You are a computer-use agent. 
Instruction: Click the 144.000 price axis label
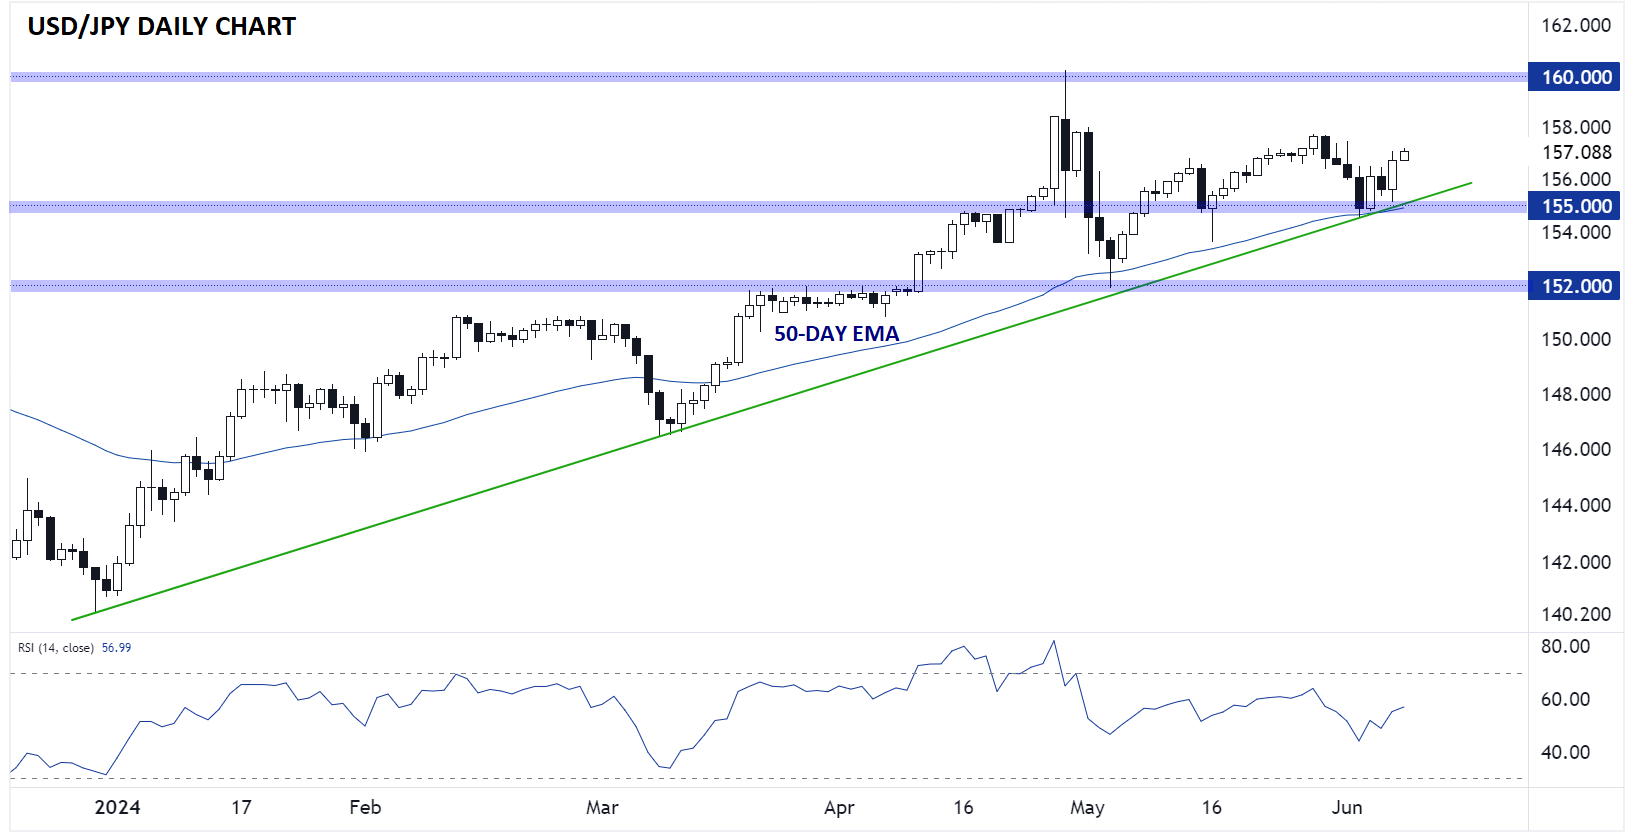[x=1576, y=505]
